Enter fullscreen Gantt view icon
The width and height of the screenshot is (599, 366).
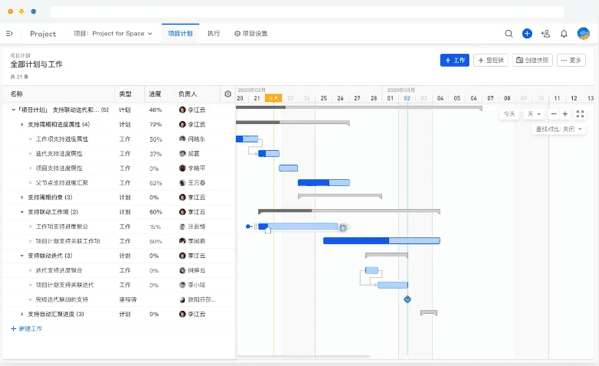(x=580, y=114)
